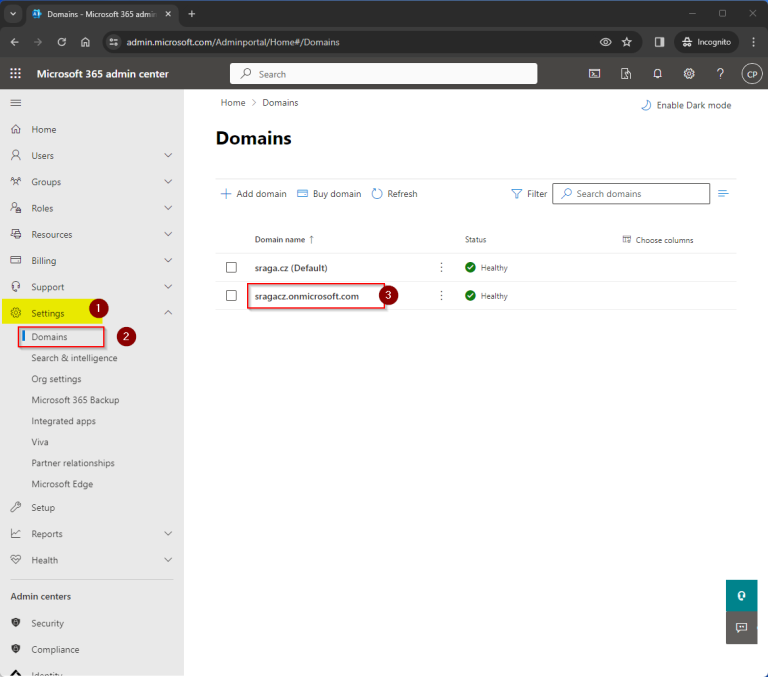Image resolution: width=768 pixels, height=677 pixels.
Task: Open new browser tab plus icon
Action: [192, 14]
